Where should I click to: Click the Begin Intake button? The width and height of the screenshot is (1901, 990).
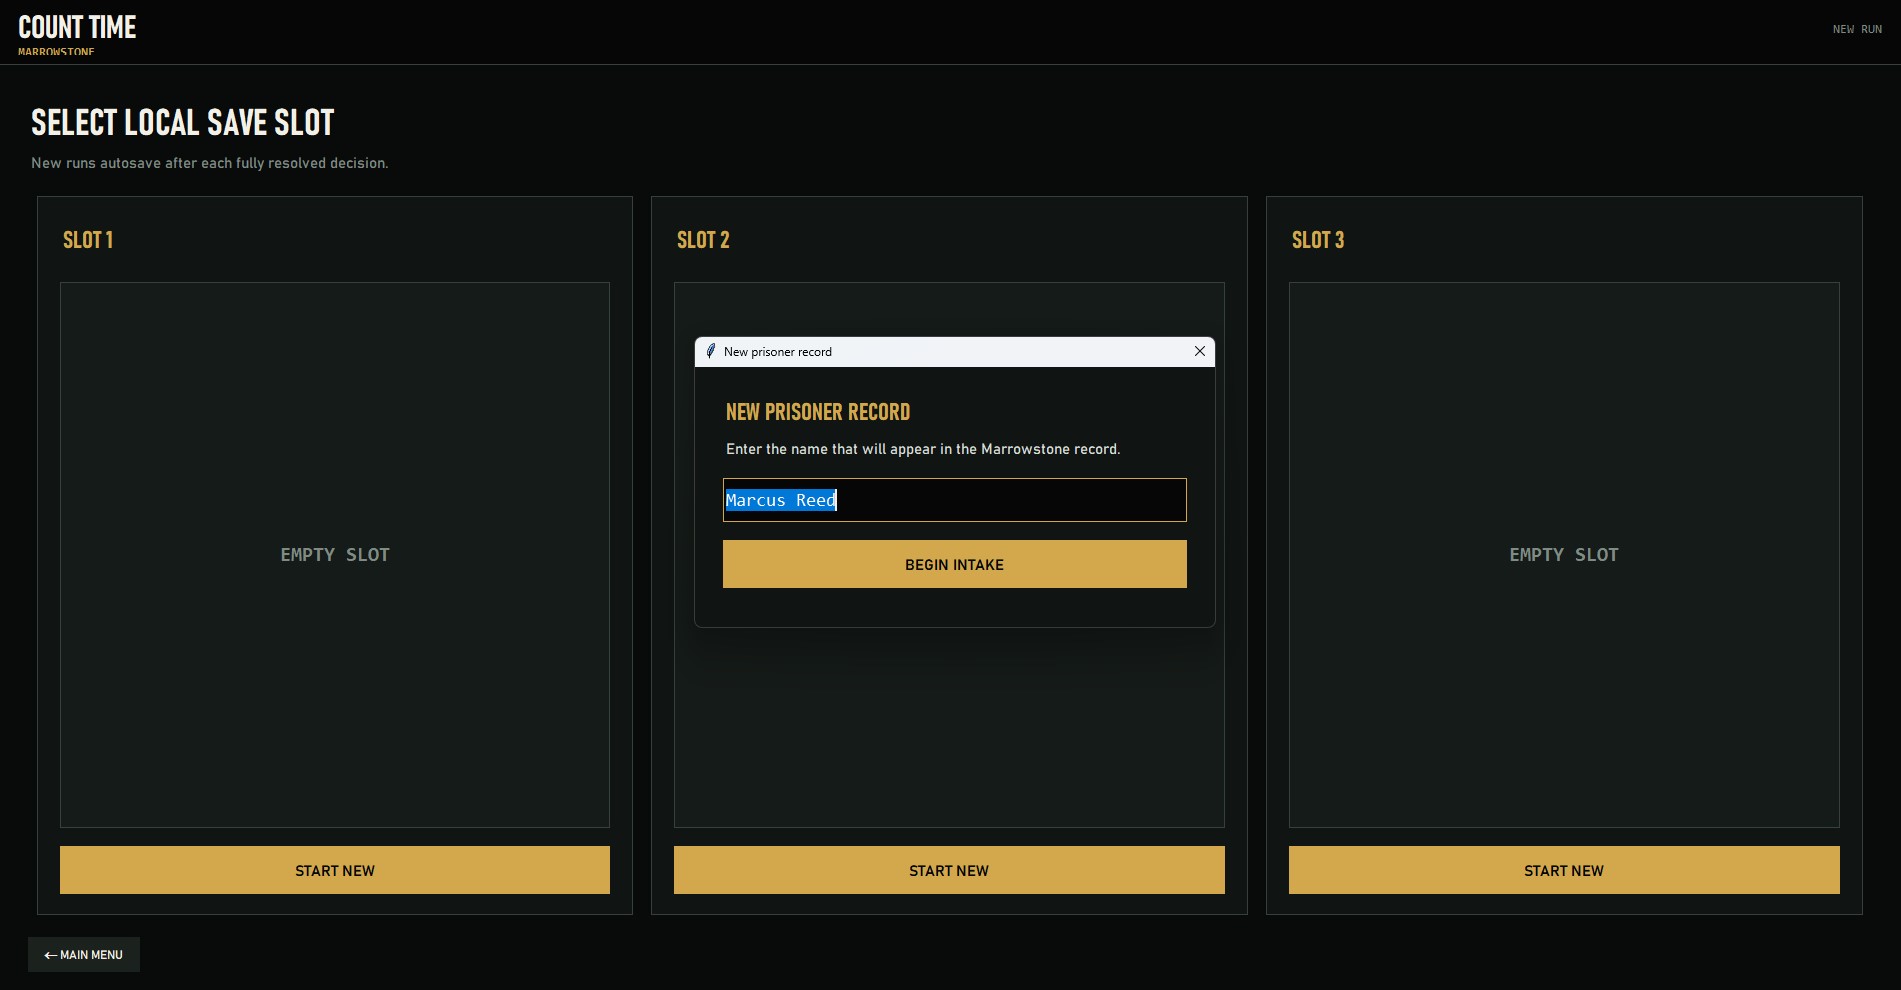coord(954,565)
